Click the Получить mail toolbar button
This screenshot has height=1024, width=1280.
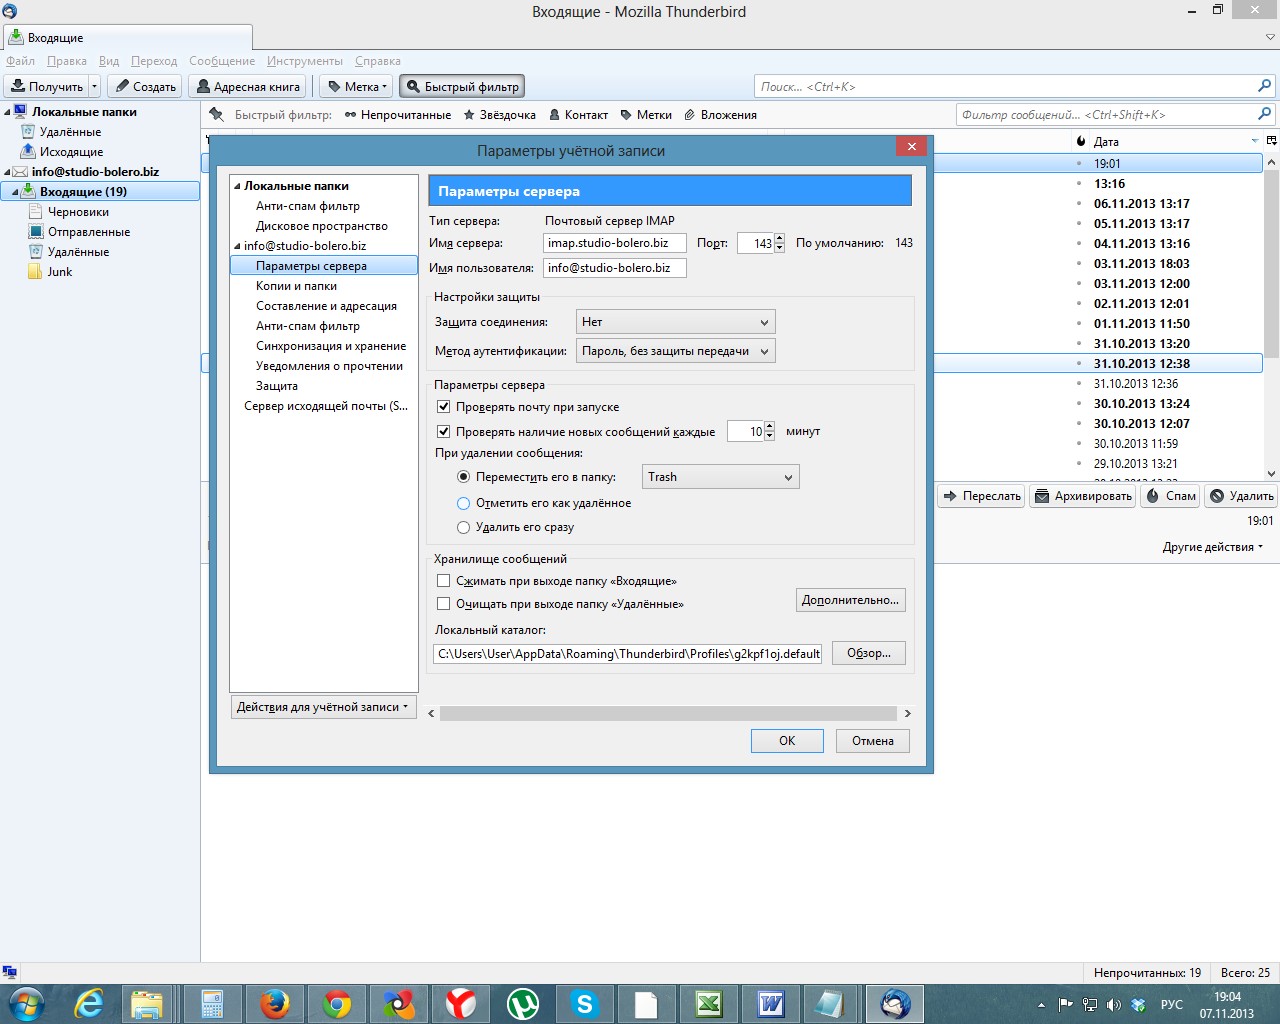[x=47, y=87]
